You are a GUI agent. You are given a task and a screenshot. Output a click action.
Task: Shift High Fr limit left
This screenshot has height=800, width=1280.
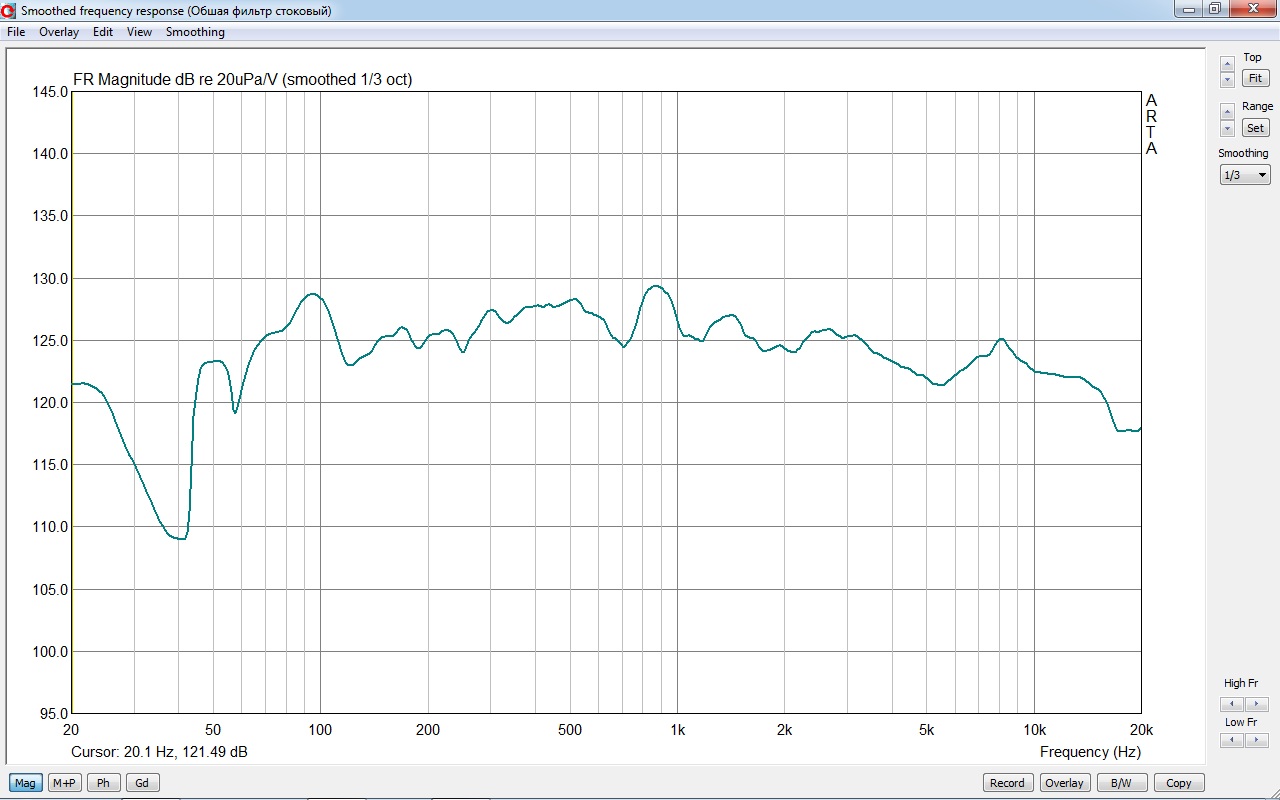[1233, 704]
